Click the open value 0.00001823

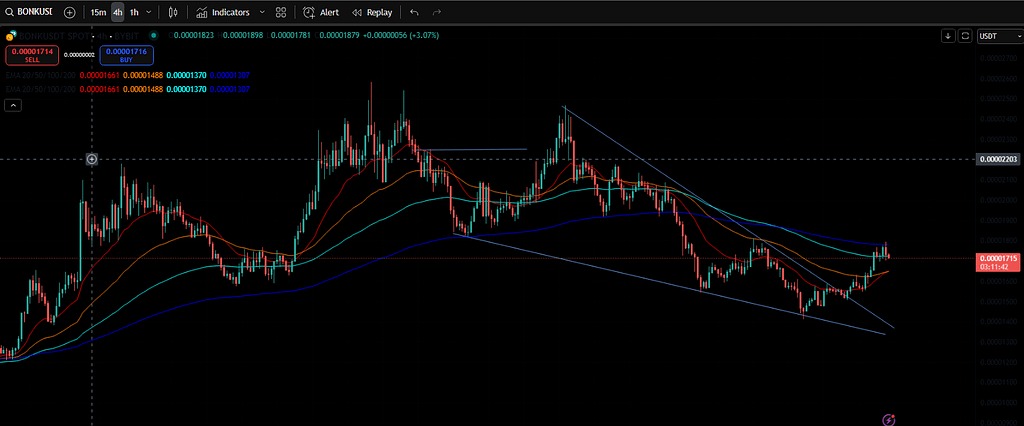pos(194,35)
